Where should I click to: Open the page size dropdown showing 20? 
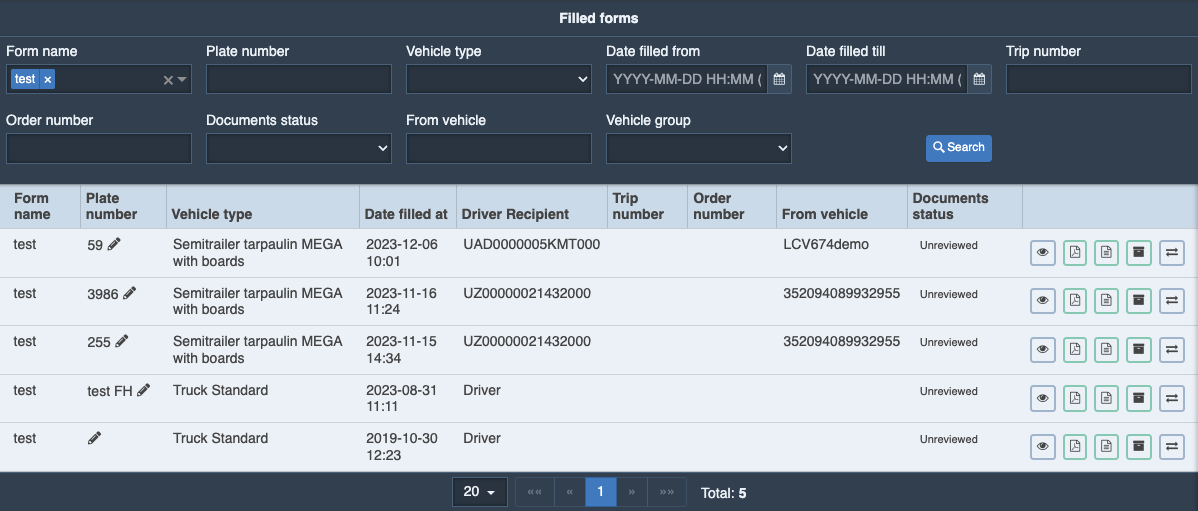tap(480, 492)
